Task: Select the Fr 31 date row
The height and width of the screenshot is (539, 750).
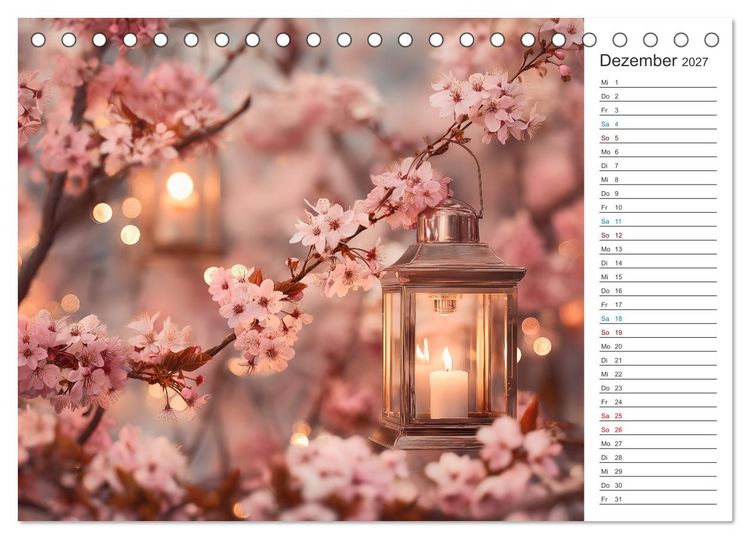Action: click(658, 498)
